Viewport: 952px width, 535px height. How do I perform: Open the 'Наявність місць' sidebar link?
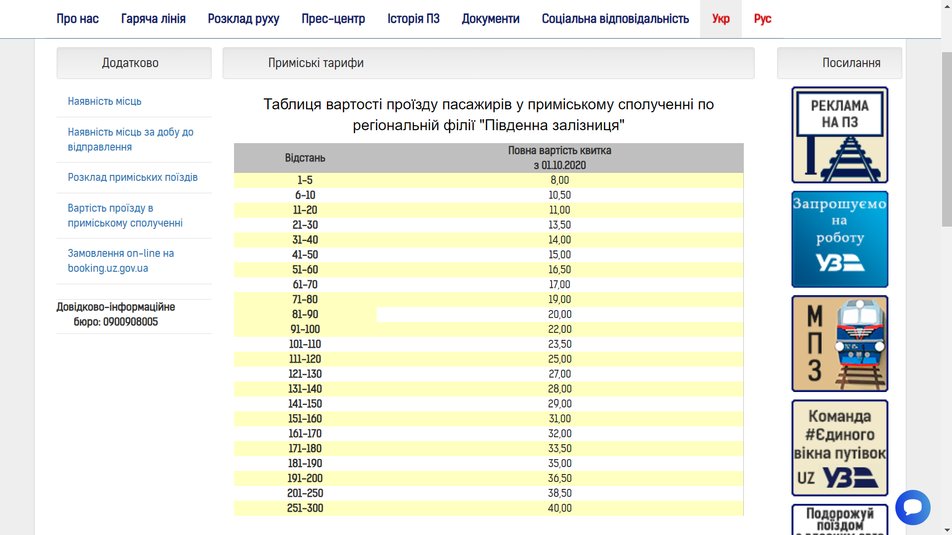105,102
